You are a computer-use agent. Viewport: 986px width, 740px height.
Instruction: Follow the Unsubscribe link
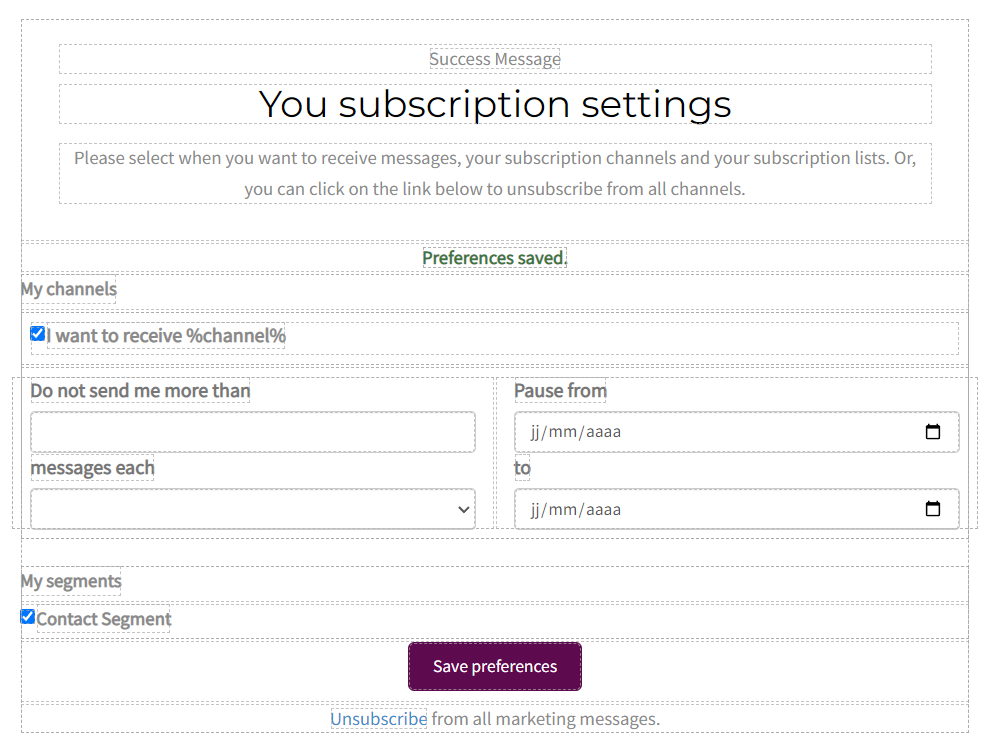pyautogui.click(x=379, y=719)
